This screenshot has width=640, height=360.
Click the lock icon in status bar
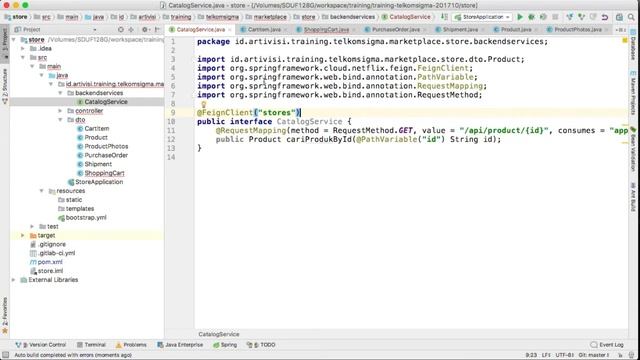pyautogui.click(x=620, y=355)
